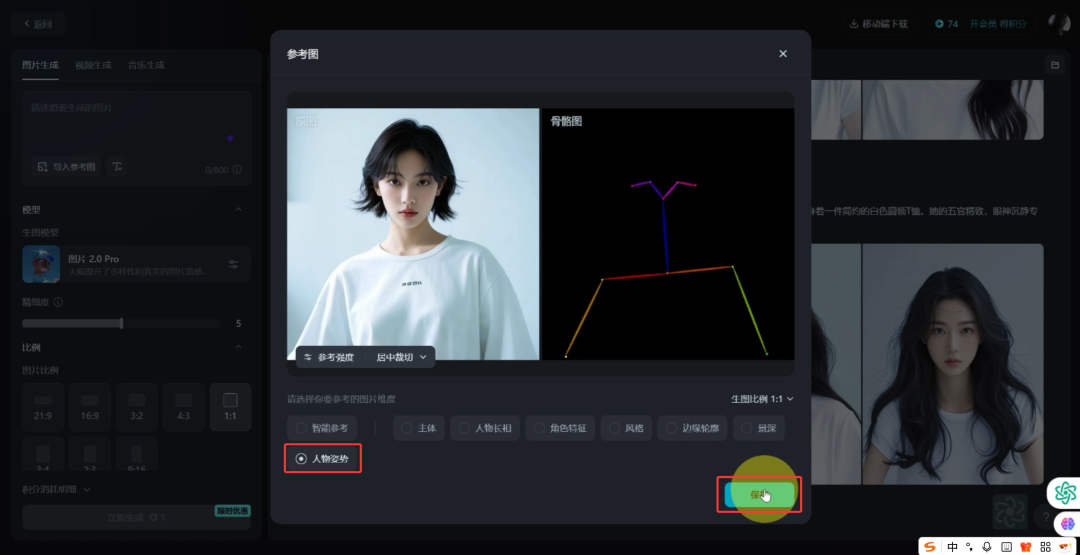
Task: Click the IME microphone icon
Action: point(987,547)
